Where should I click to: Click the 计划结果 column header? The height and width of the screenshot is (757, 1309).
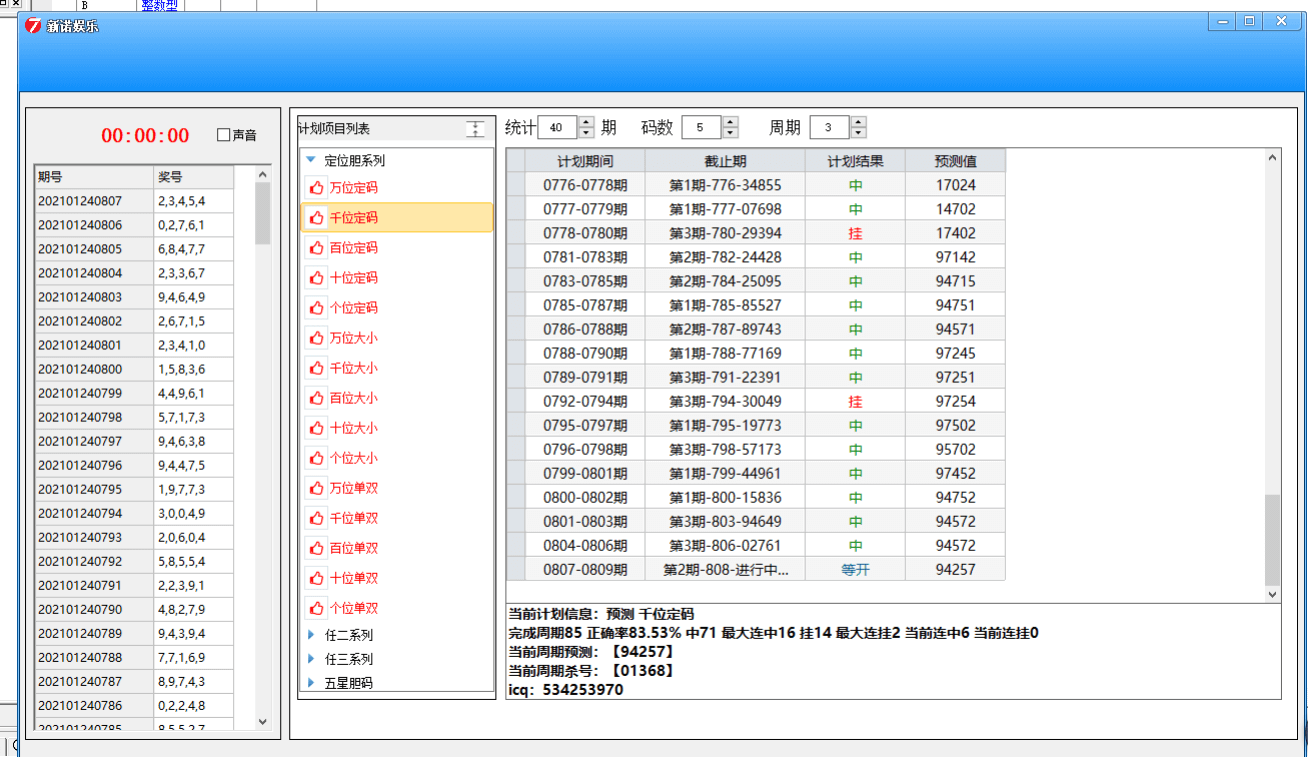tap(855, 159)
